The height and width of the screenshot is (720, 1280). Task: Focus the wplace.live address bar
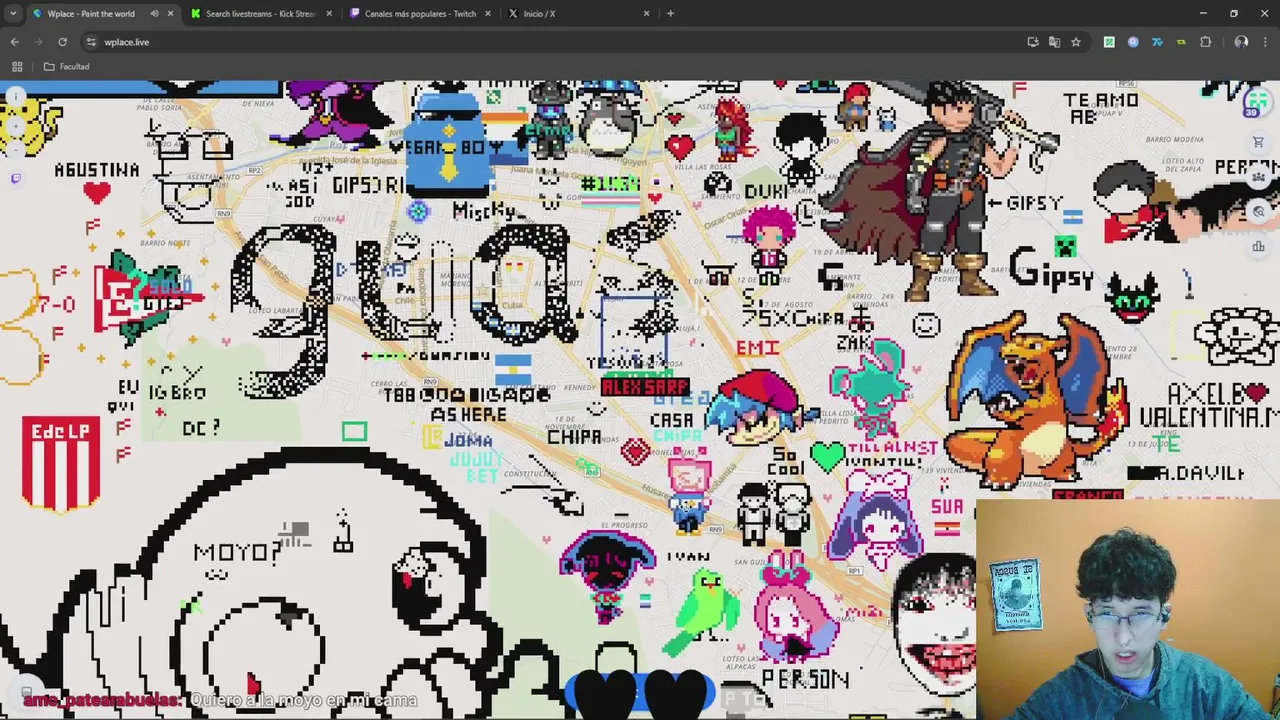click(560, 42)
